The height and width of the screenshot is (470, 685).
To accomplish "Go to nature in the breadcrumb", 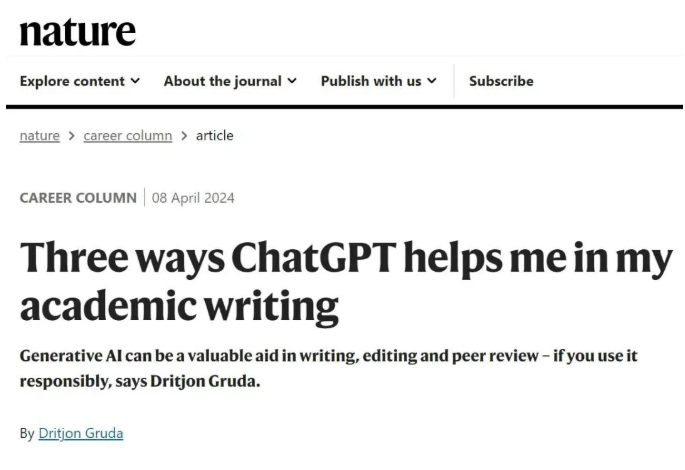I will (x=40, y=135).
